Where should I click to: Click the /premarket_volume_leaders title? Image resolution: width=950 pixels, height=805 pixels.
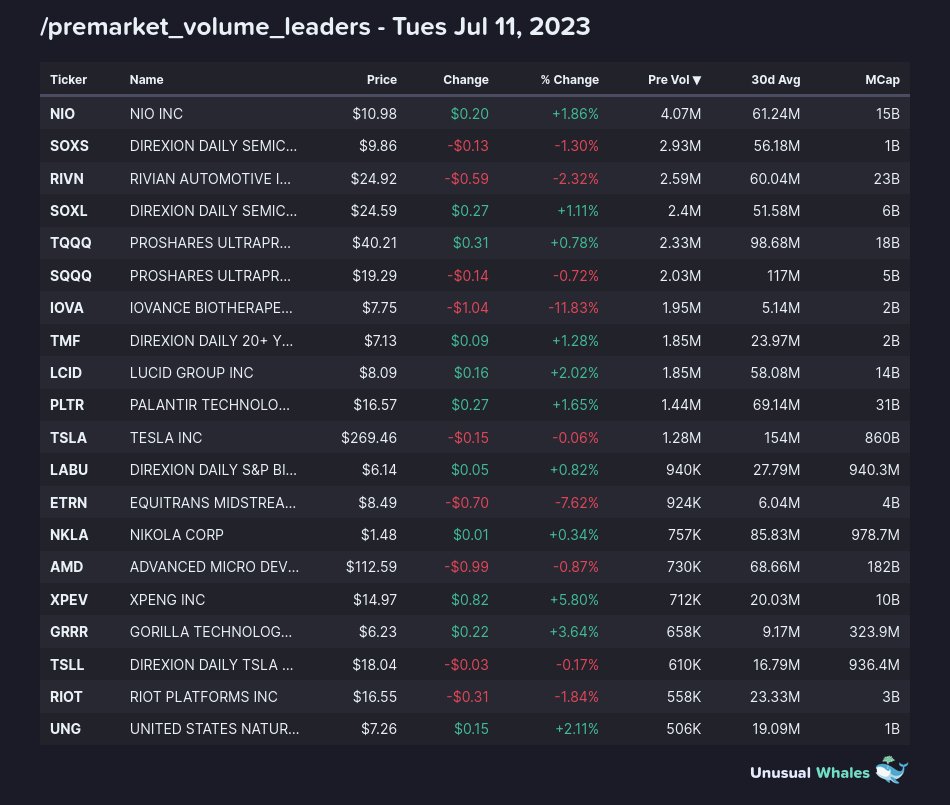point(205,27)
